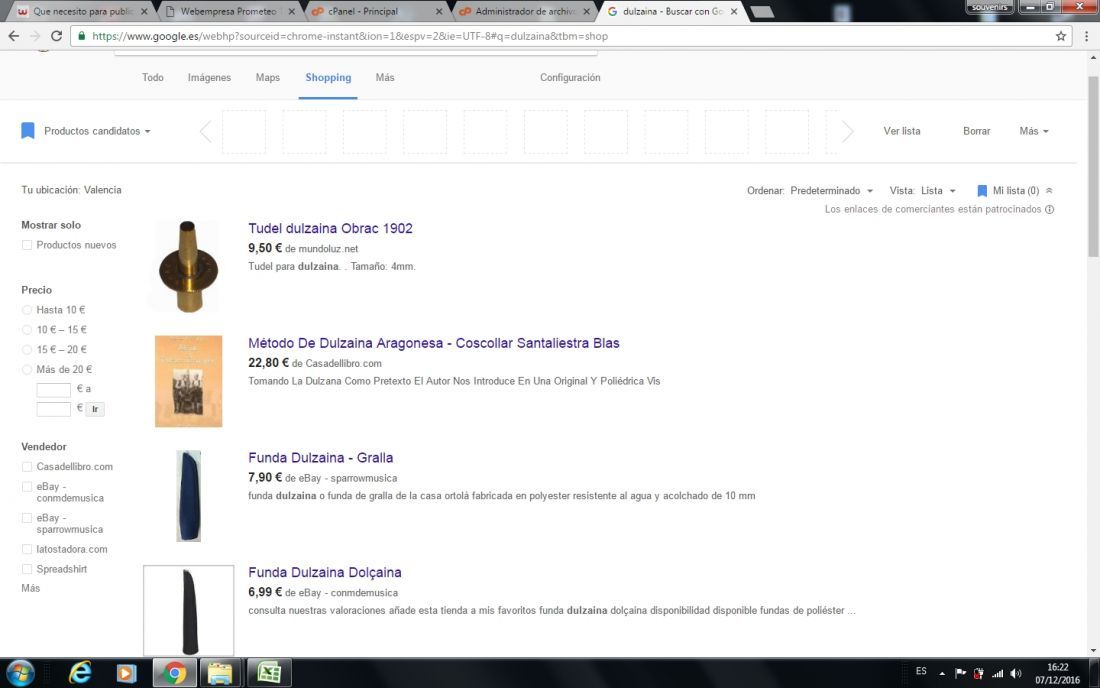
Task: Switch to the Todo search tab
Action: click(152, 78)
